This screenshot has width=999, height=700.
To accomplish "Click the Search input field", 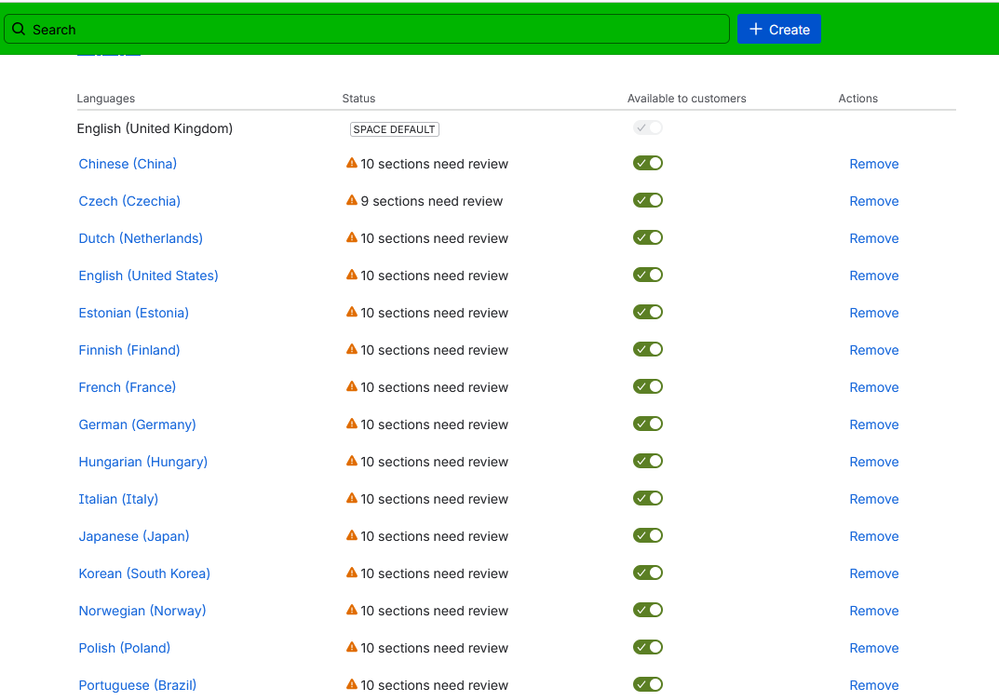I will [x=366, y=29].
